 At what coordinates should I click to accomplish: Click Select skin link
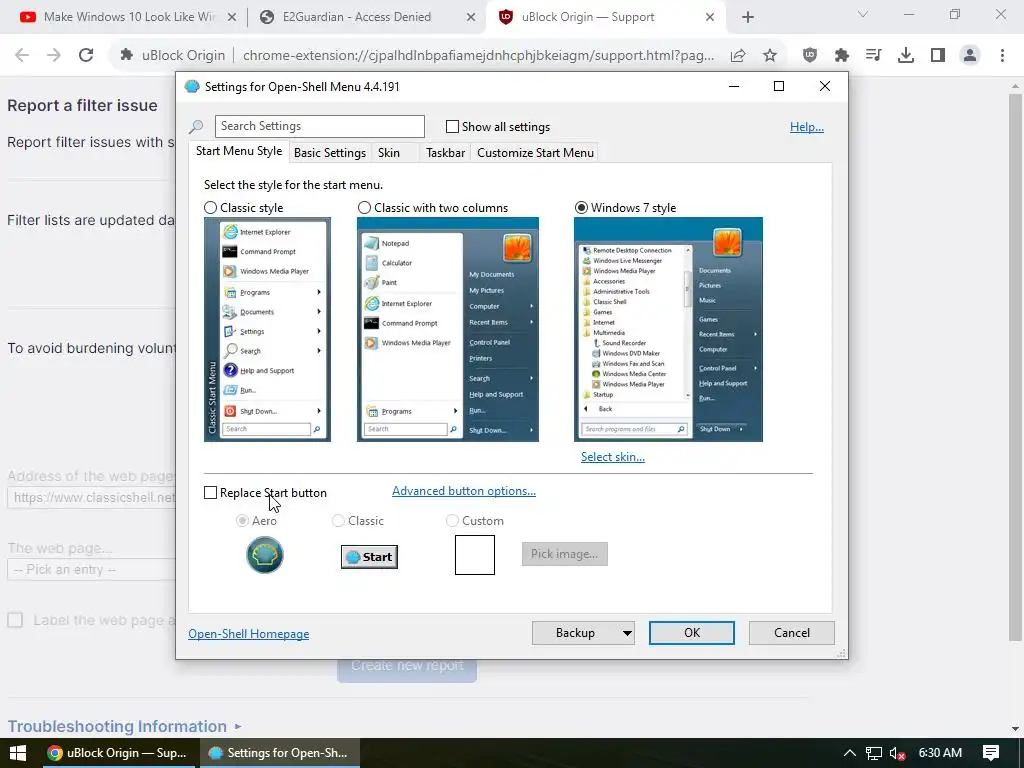(x=613, y=457)
